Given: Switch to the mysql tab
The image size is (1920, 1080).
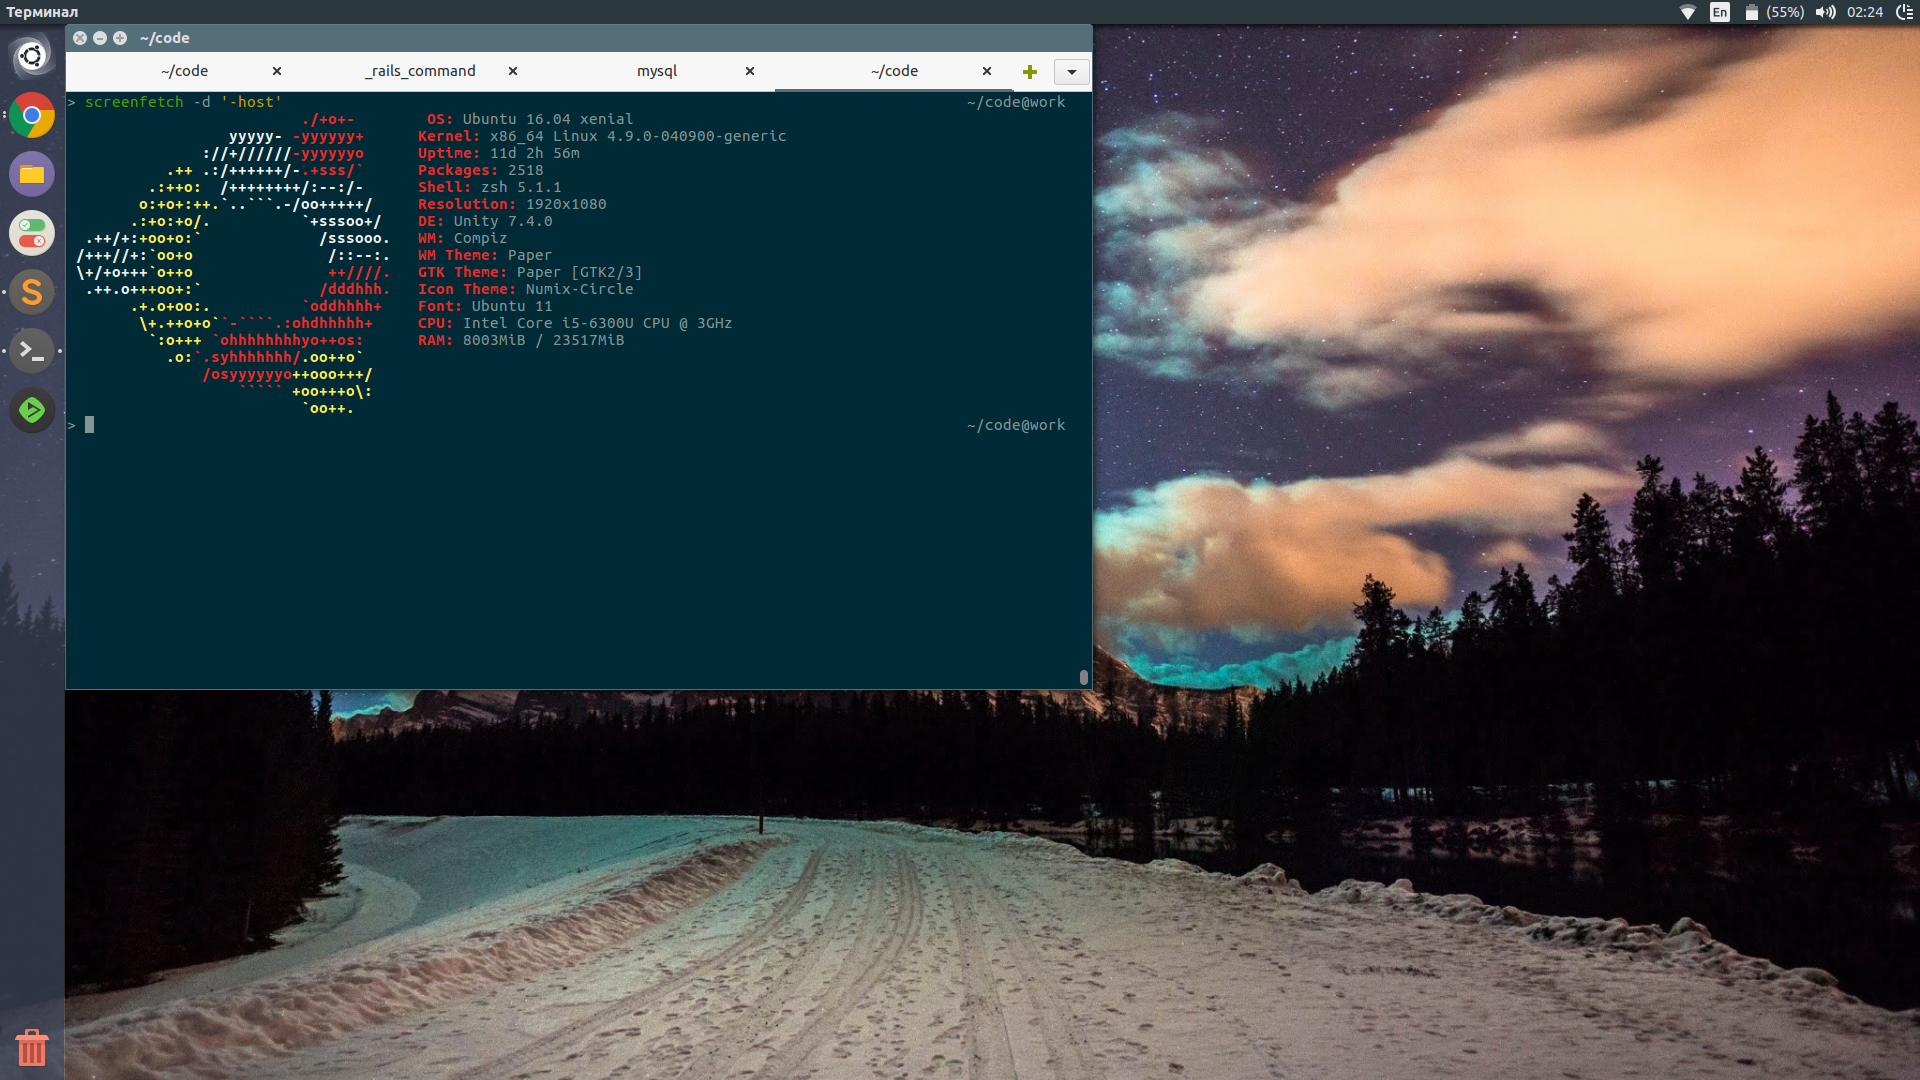Looking at the screenshot, I should [x=657, y=71].
